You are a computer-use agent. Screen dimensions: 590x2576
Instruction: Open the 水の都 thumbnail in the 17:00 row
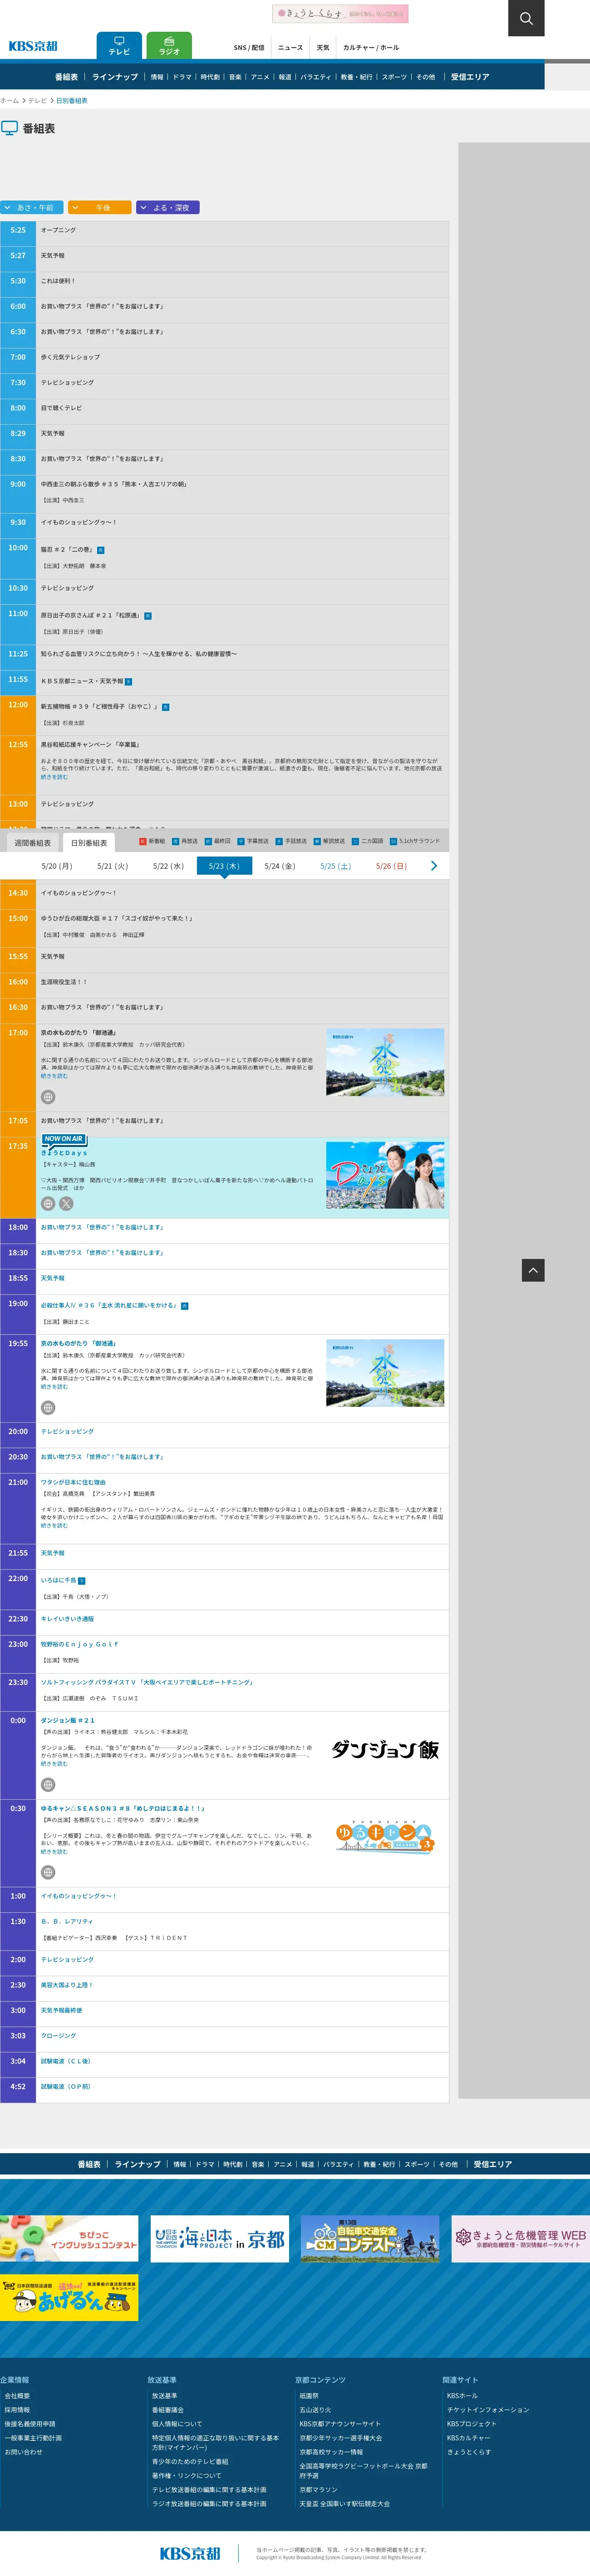(385, 1062)
